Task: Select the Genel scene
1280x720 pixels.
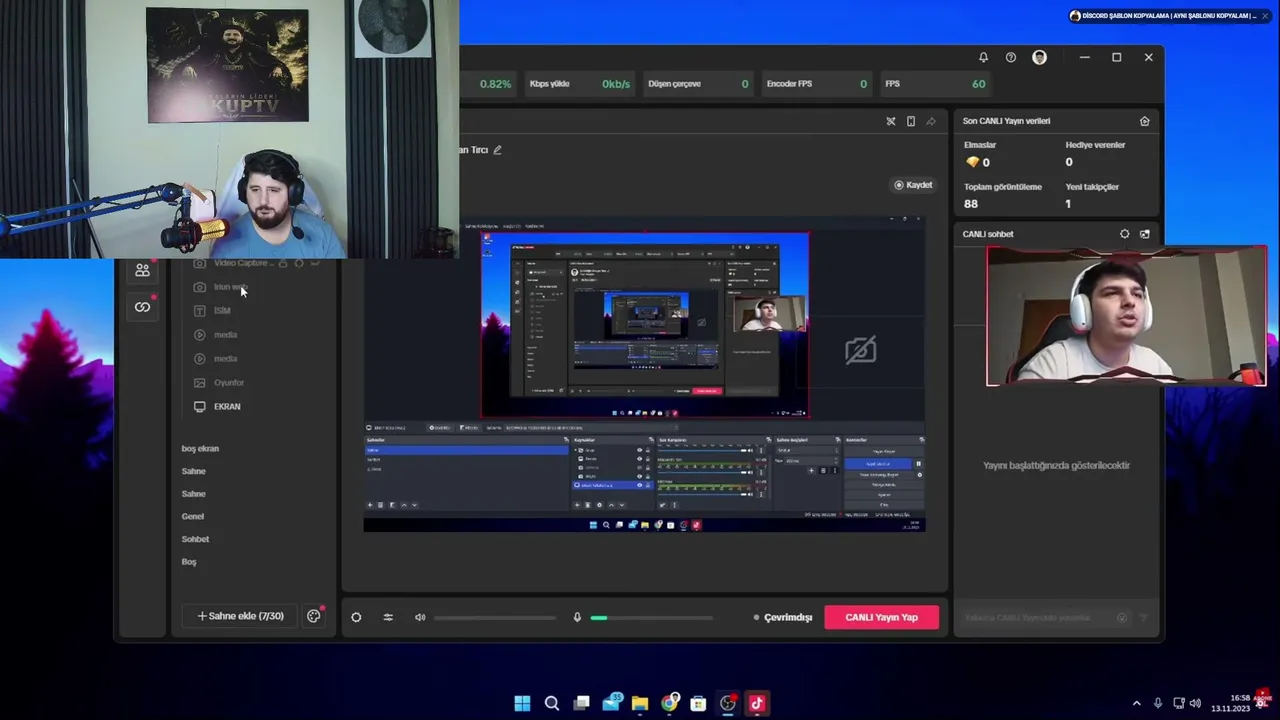Action: (193, 517)
